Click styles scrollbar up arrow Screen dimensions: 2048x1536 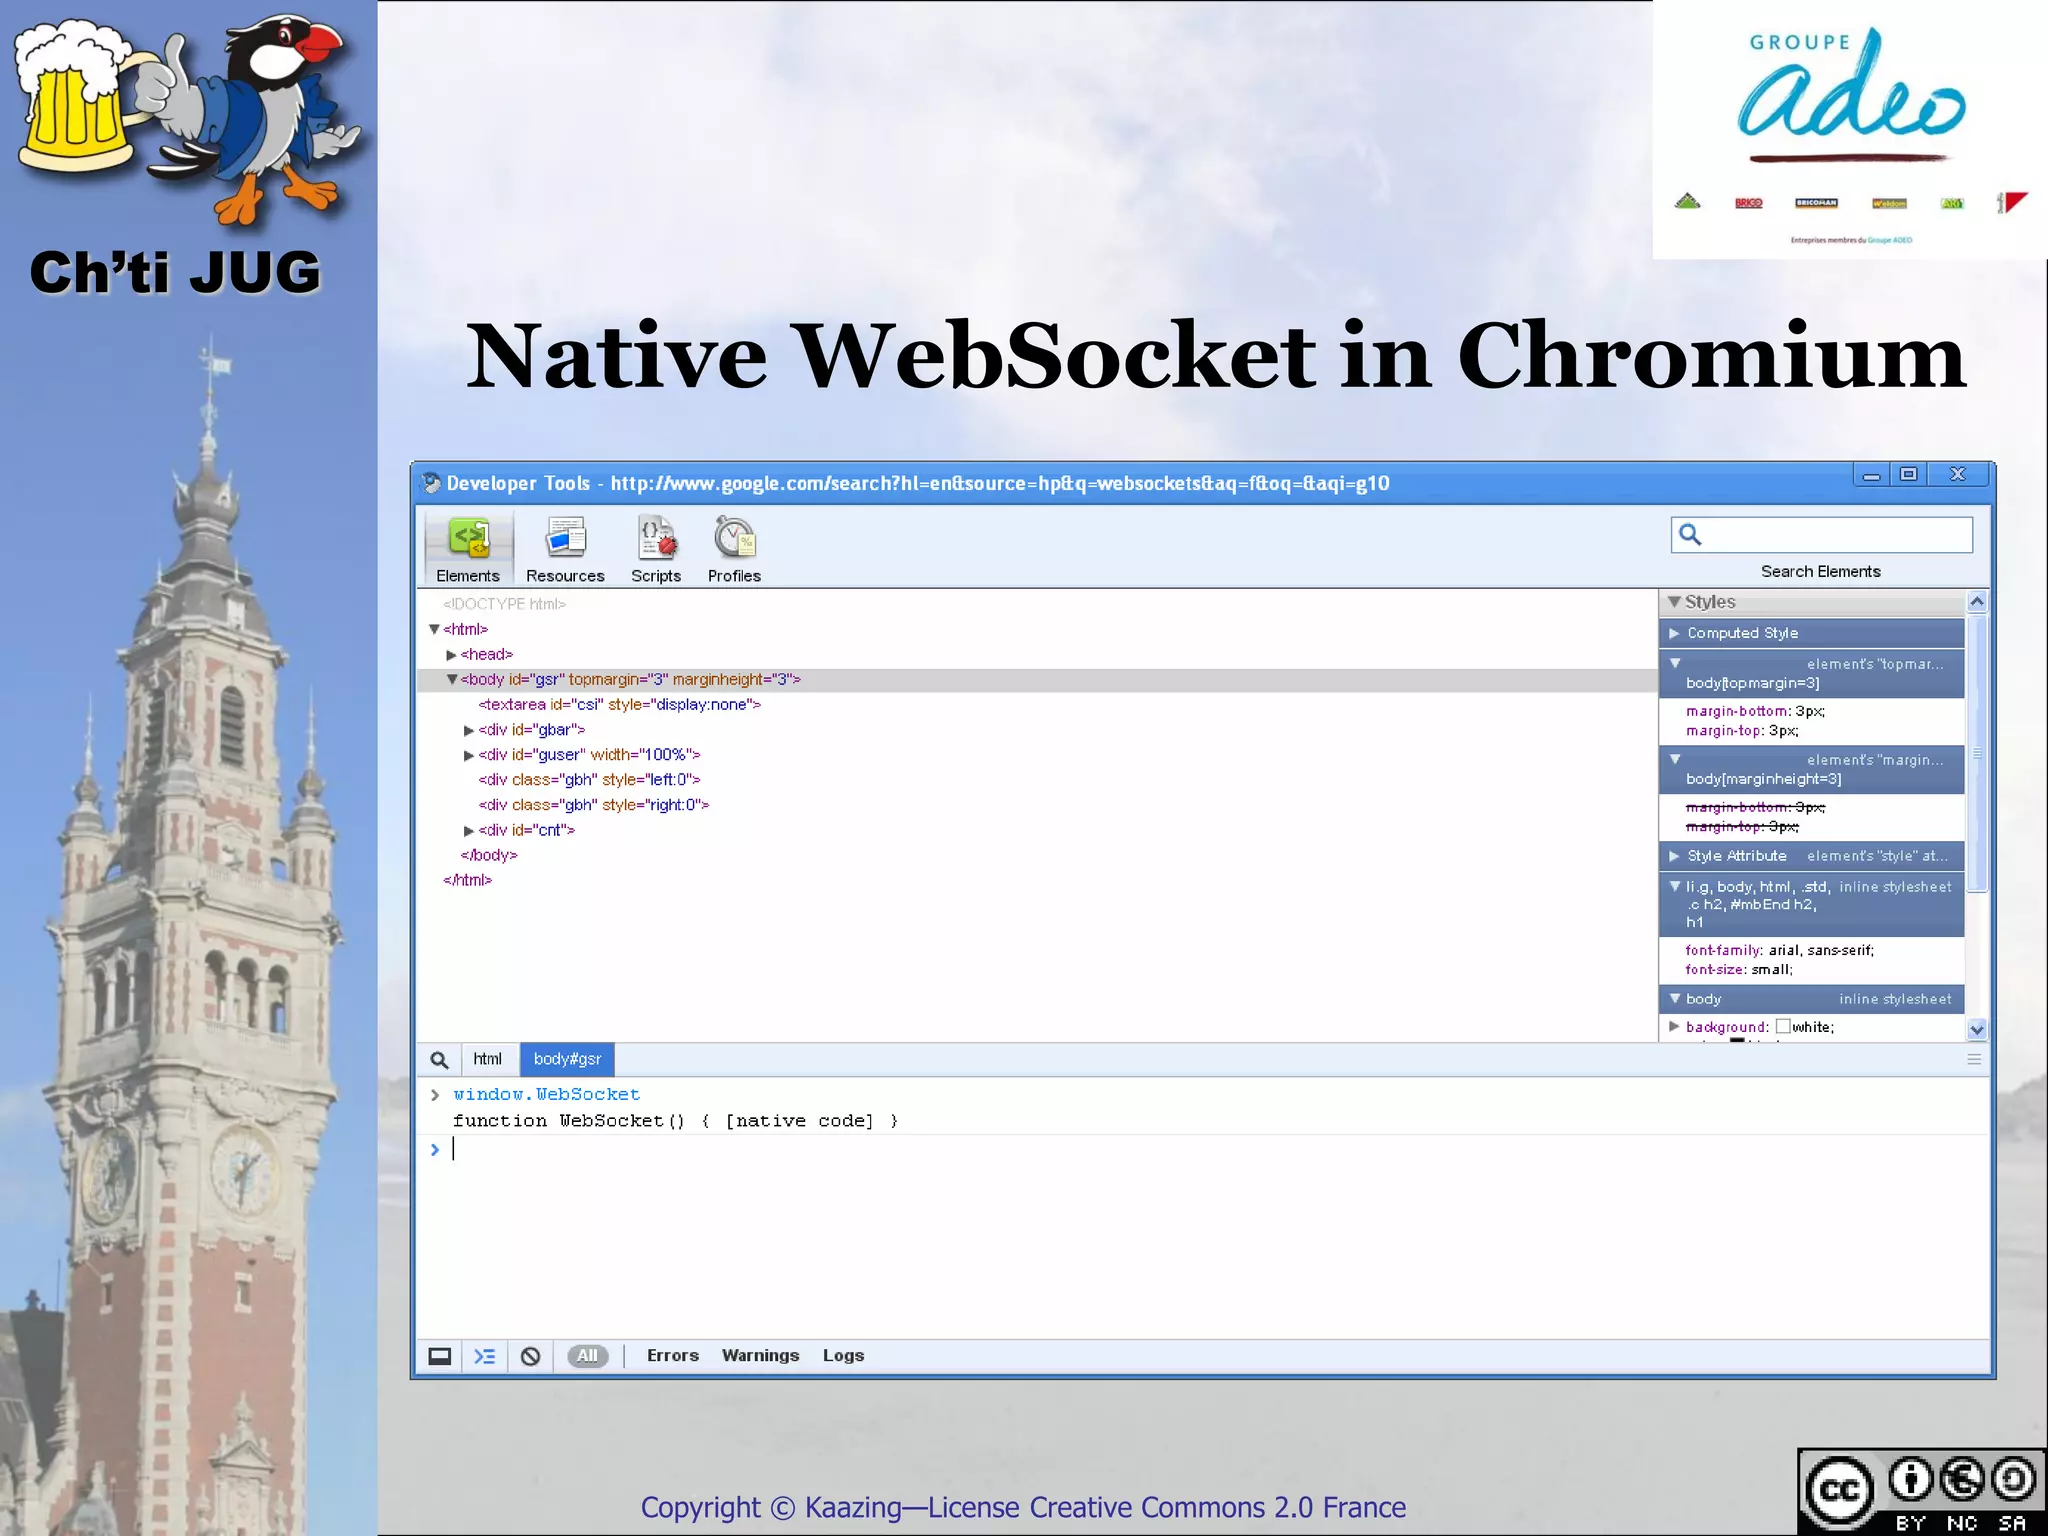(x=1976, y=601)
